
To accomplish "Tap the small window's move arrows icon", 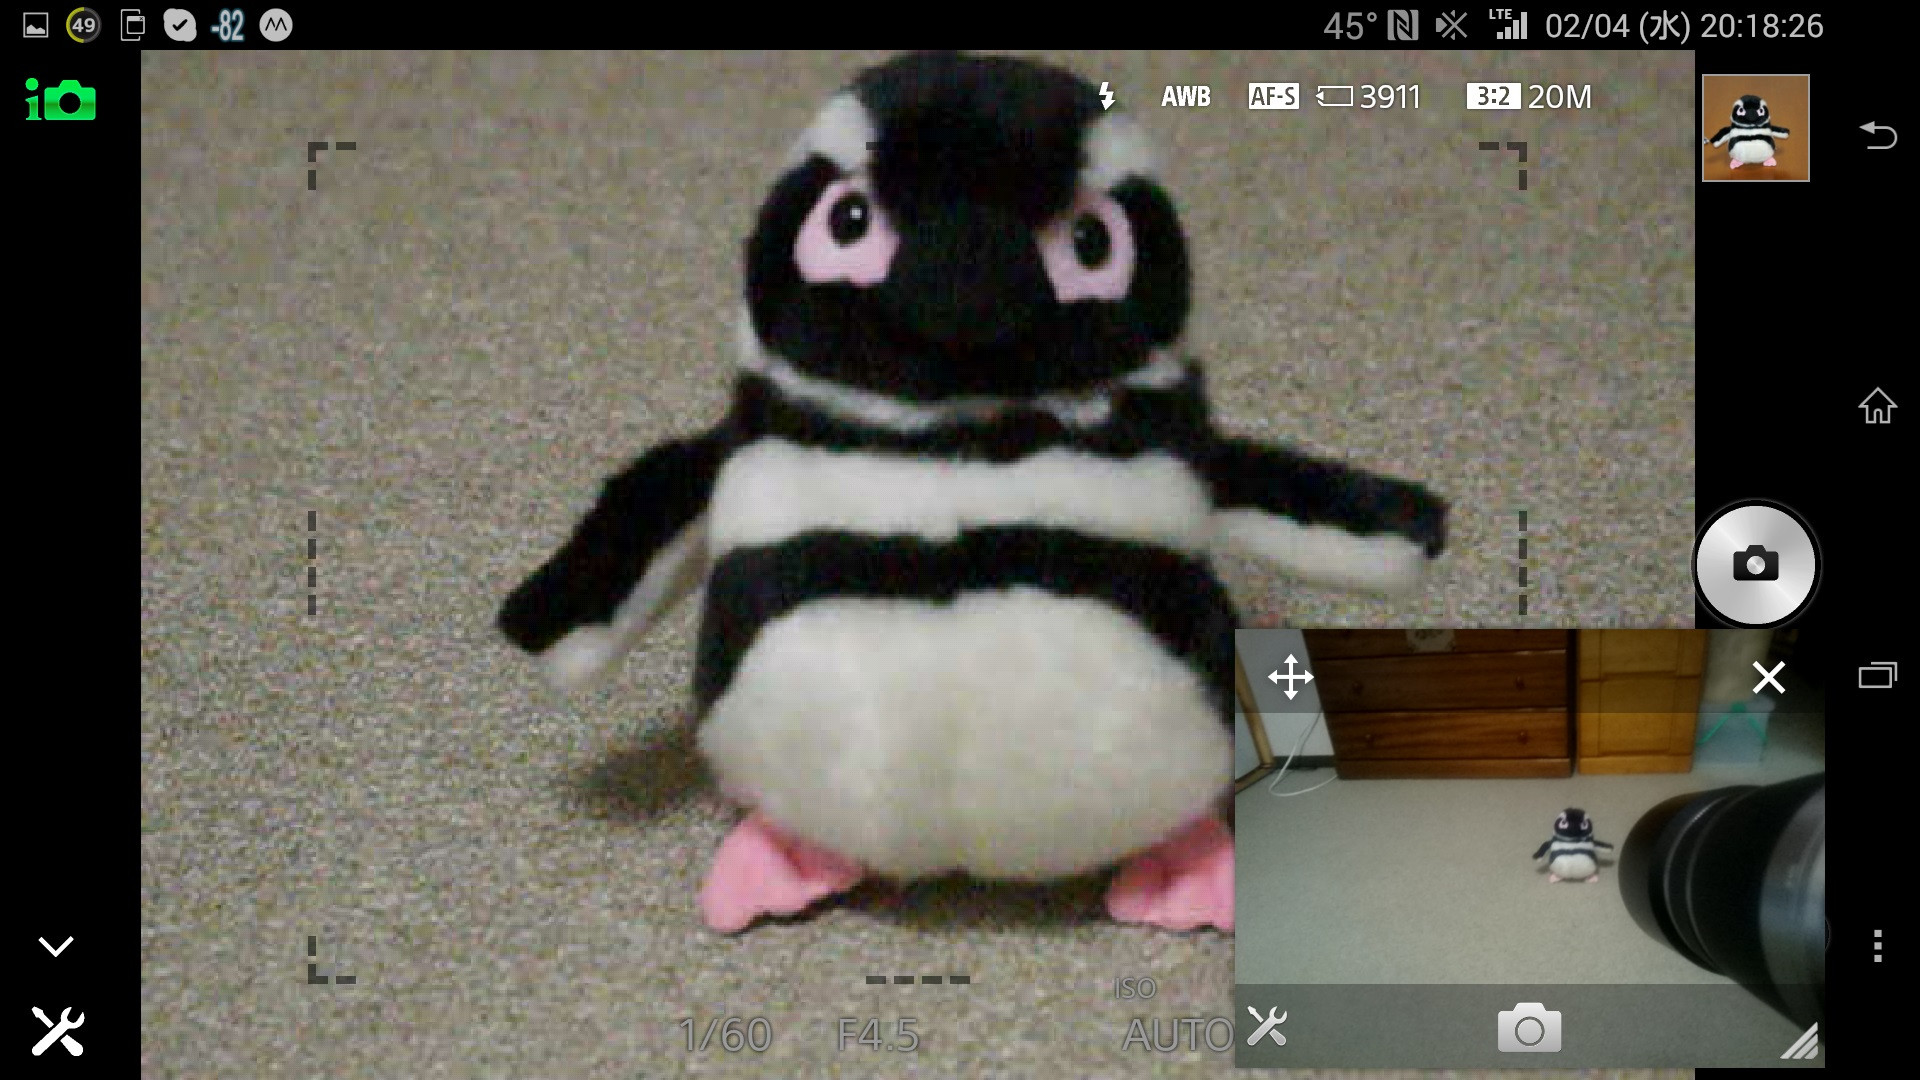I will (x=1290, y=677).
